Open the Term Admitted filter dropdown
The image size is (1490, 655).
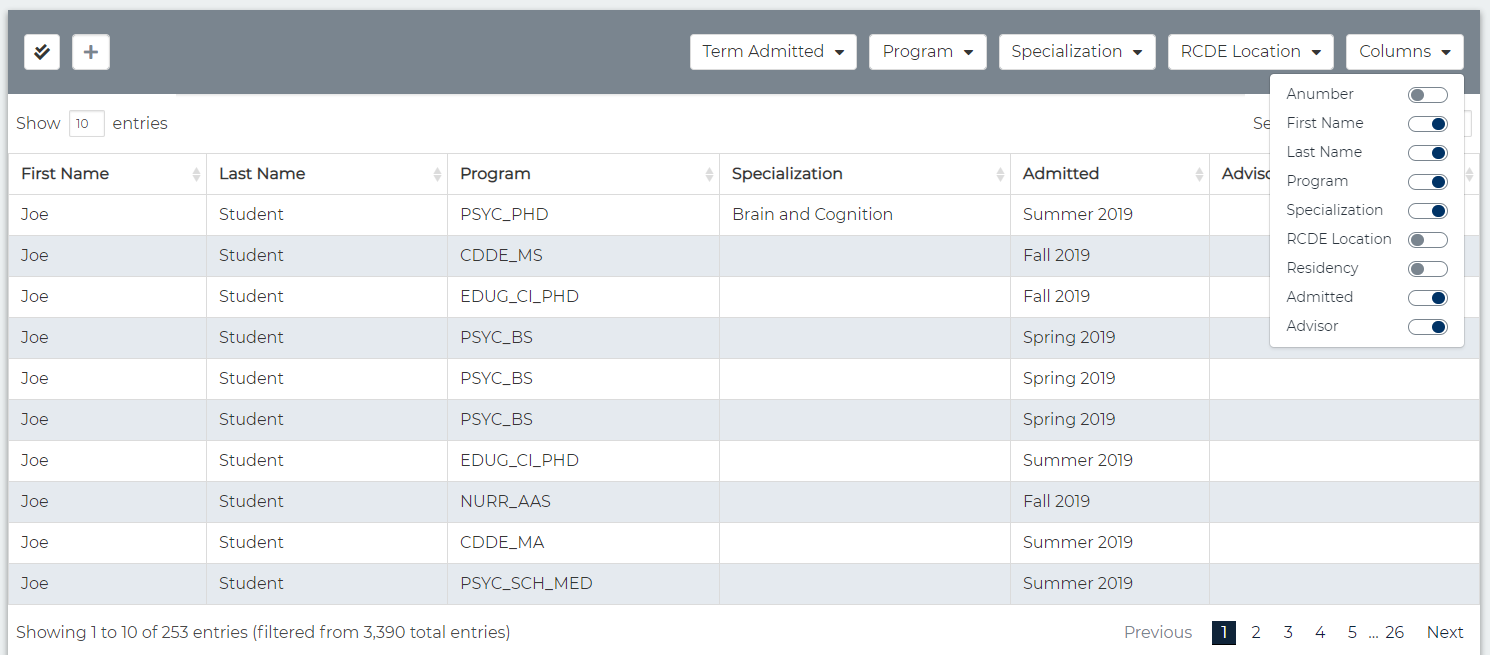pyautogui.click(x=773, y=52)
